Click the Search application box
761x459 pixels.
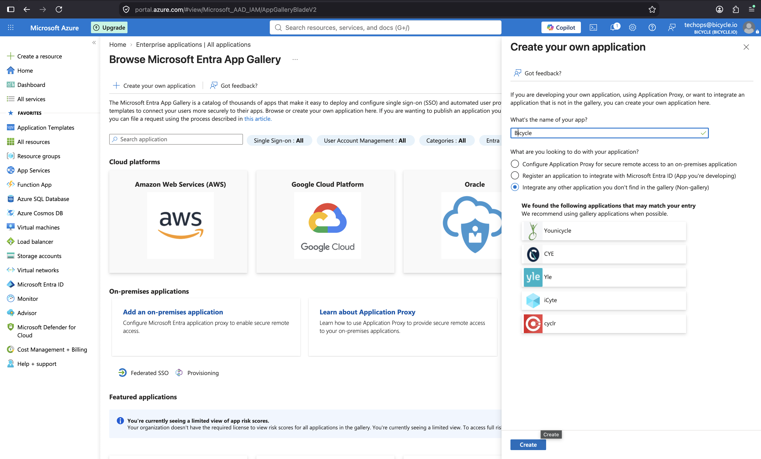[x=176, y=139]
